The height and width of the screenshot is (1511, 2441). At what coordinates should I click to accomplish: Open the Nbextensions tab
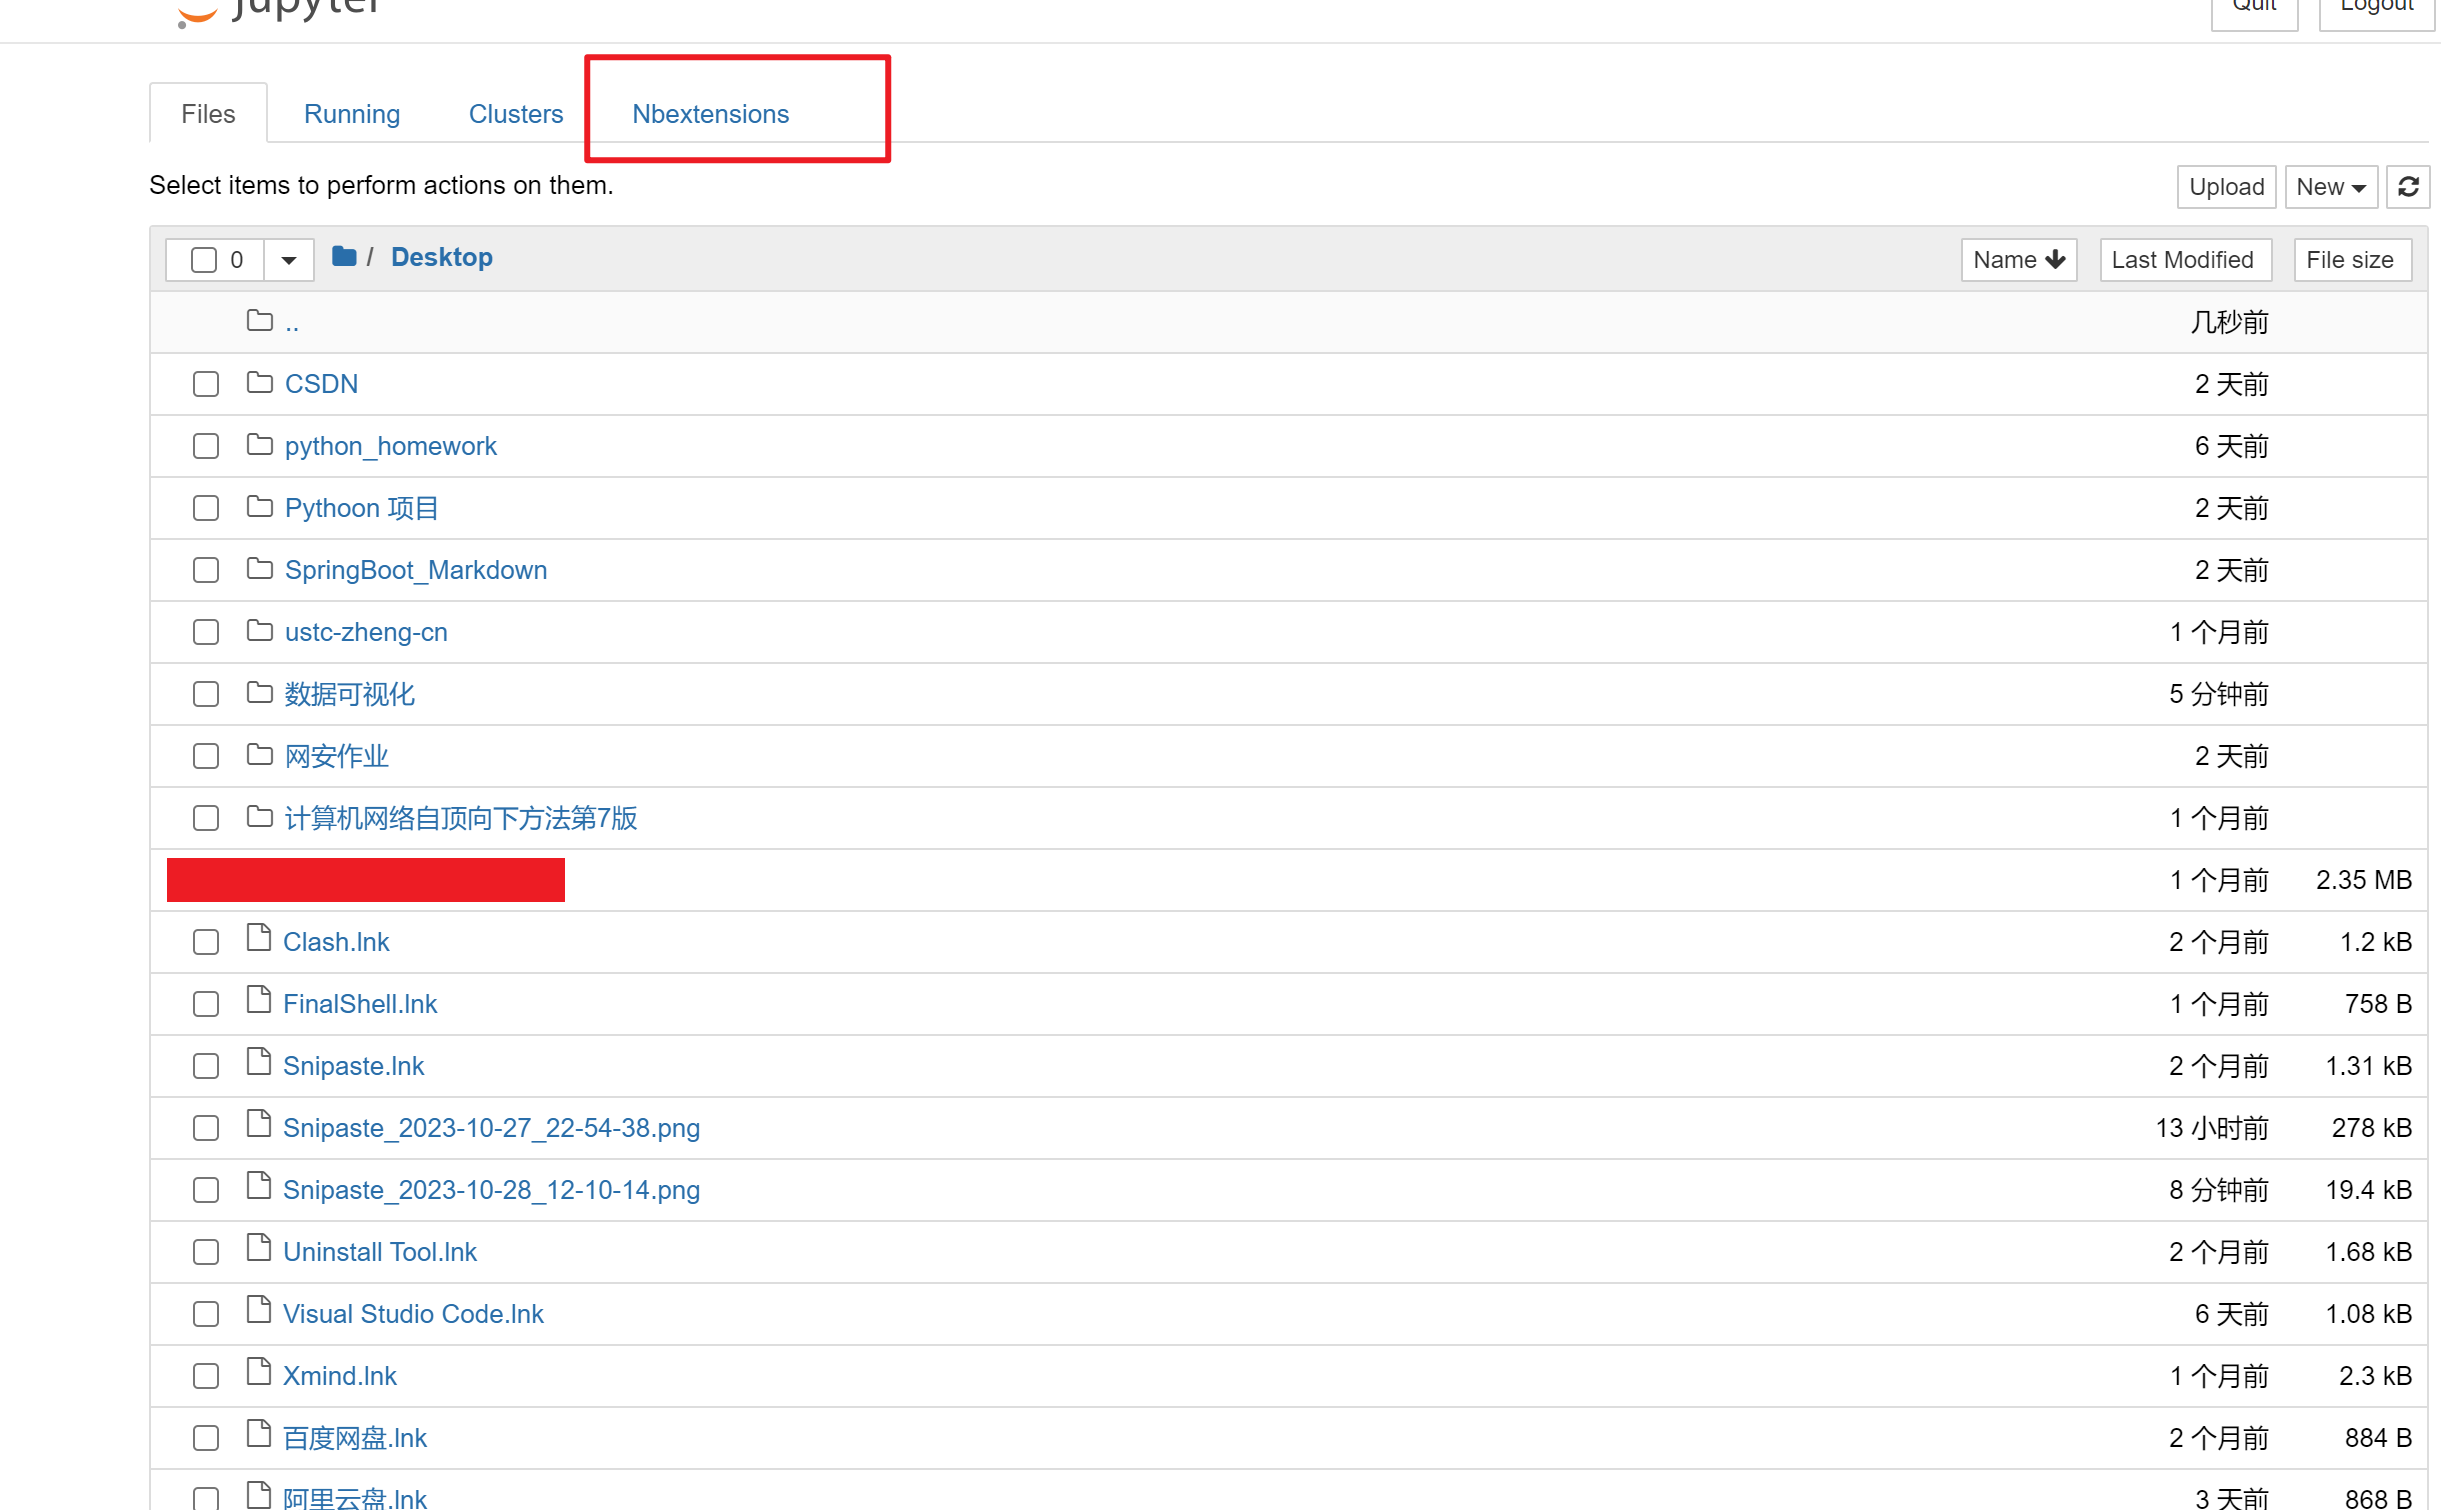pos(711,113)
